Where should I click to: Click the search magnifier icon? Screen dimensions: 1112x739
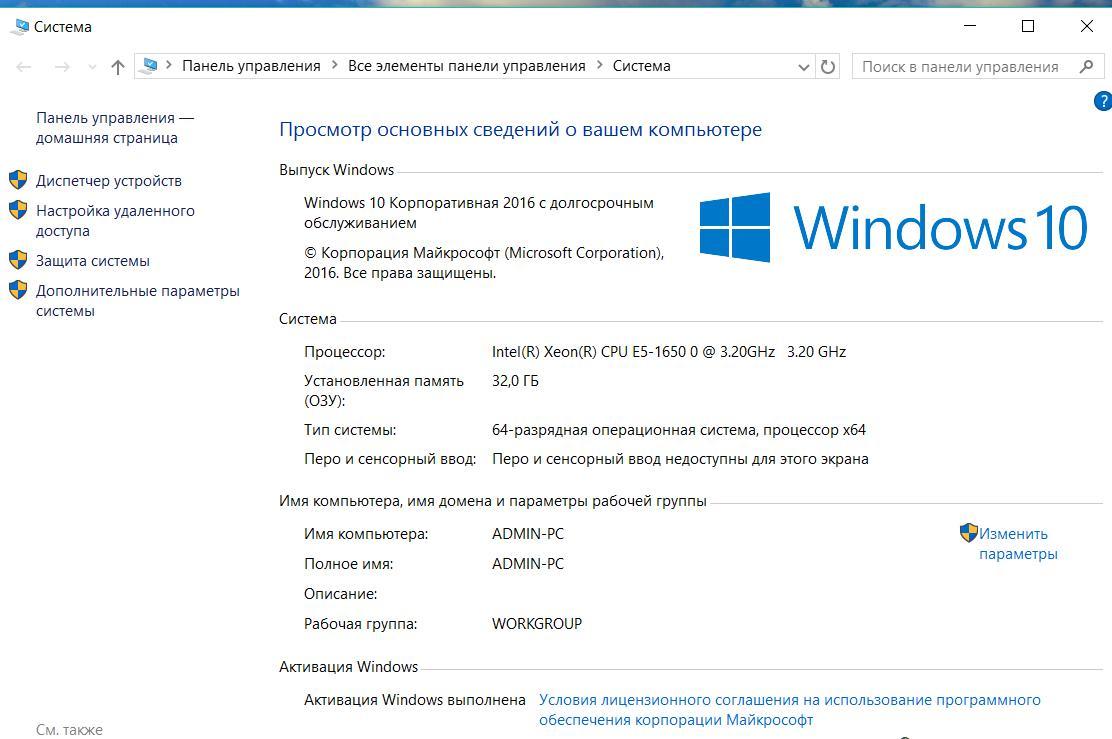(x=1086, y=67)
